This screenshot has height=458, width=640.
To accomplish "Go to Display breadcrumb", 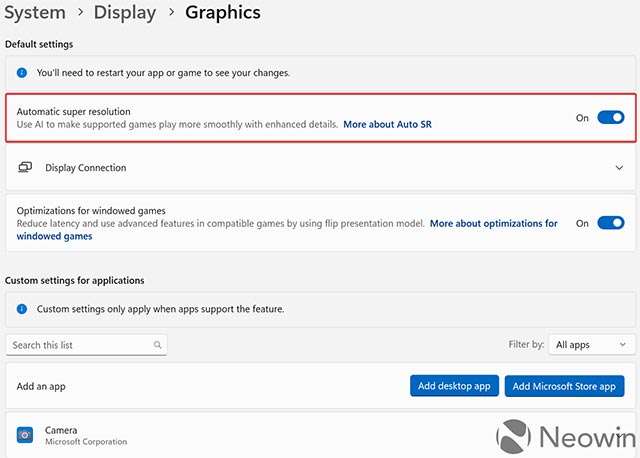I will pos(125,13).
